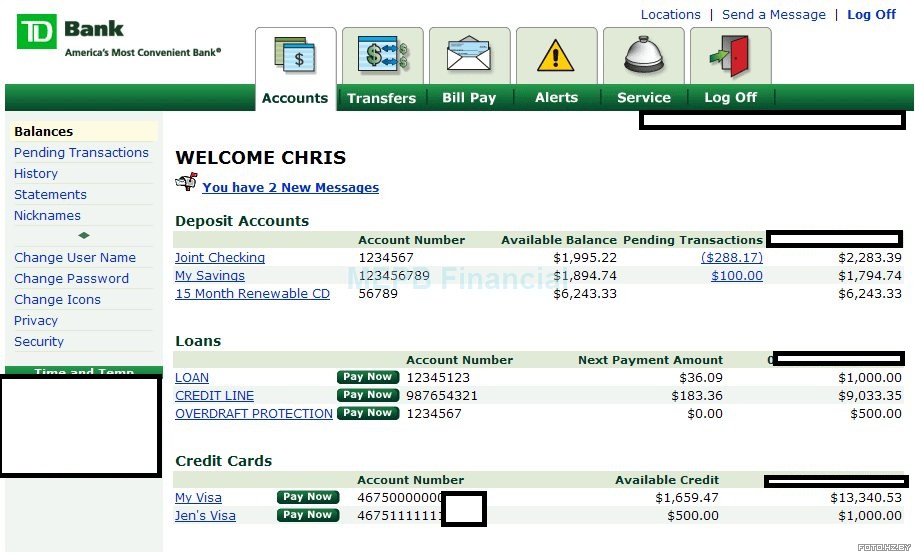
Task: Open the OVERDRAFT PROTECTION link
Action: click(254, 414)
